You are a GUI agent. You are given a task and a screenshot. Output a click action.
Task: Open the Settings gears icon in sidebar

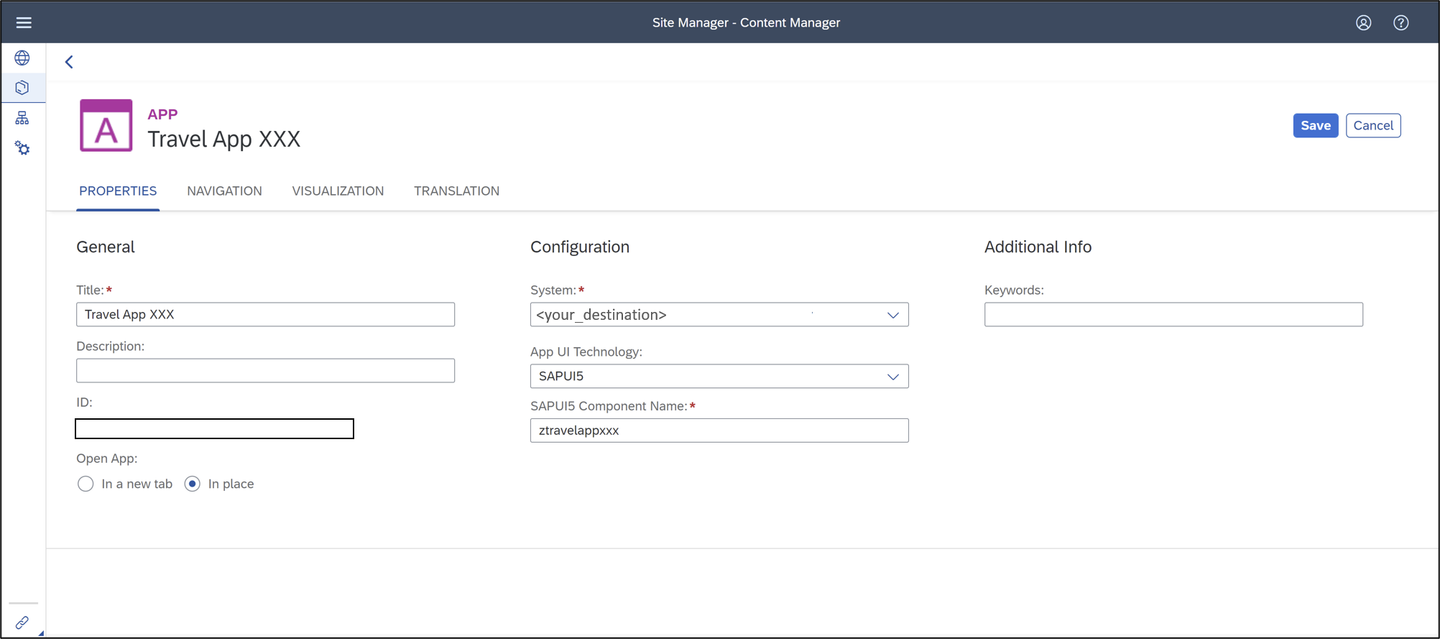pos(22,148)
